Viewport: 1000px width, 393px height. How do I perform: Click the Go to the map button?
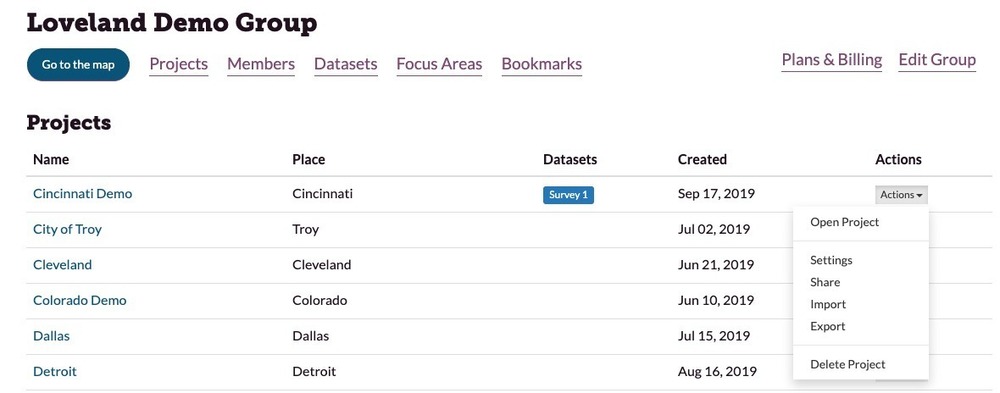78,64
